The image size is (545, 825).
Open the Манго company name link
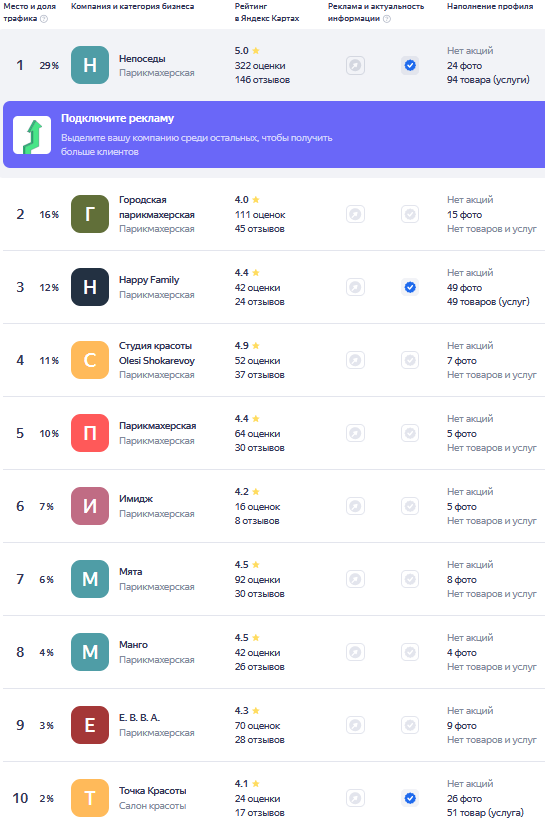(x=133, y=645)
